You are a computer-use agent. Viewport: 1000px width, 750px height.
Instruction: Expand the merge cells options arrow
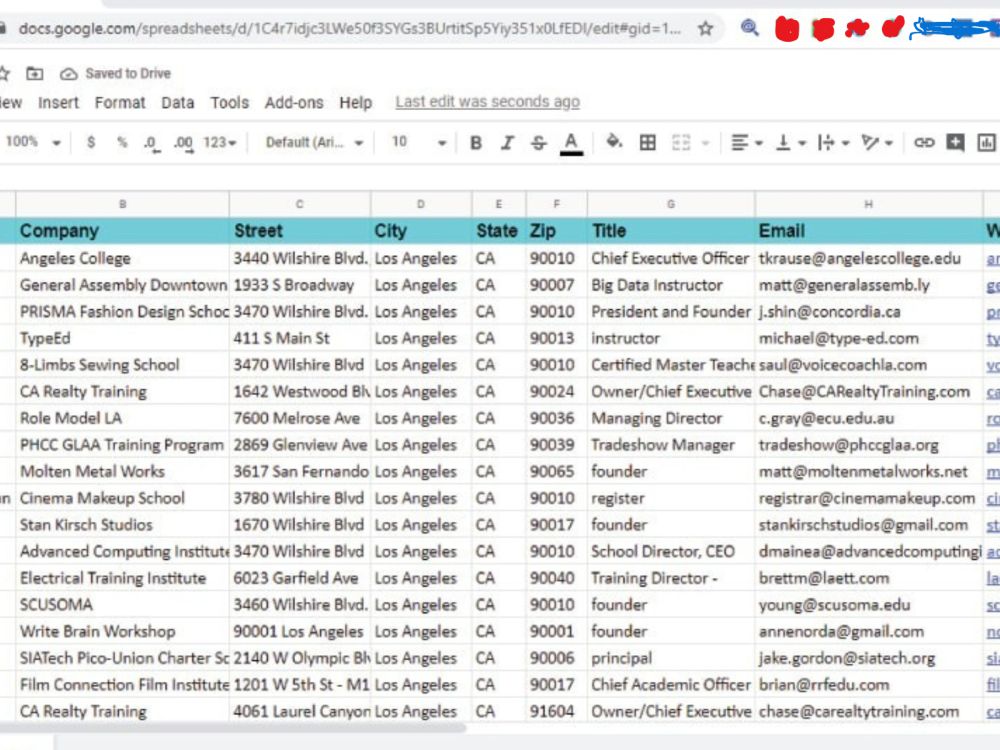coord(705,143)
